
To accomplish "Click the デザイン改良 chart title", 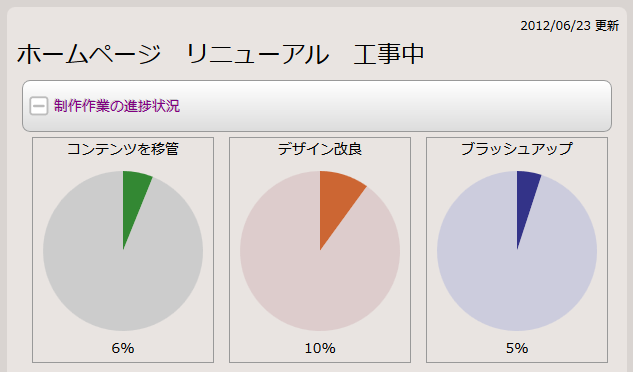I will click(x=320, y=149).
